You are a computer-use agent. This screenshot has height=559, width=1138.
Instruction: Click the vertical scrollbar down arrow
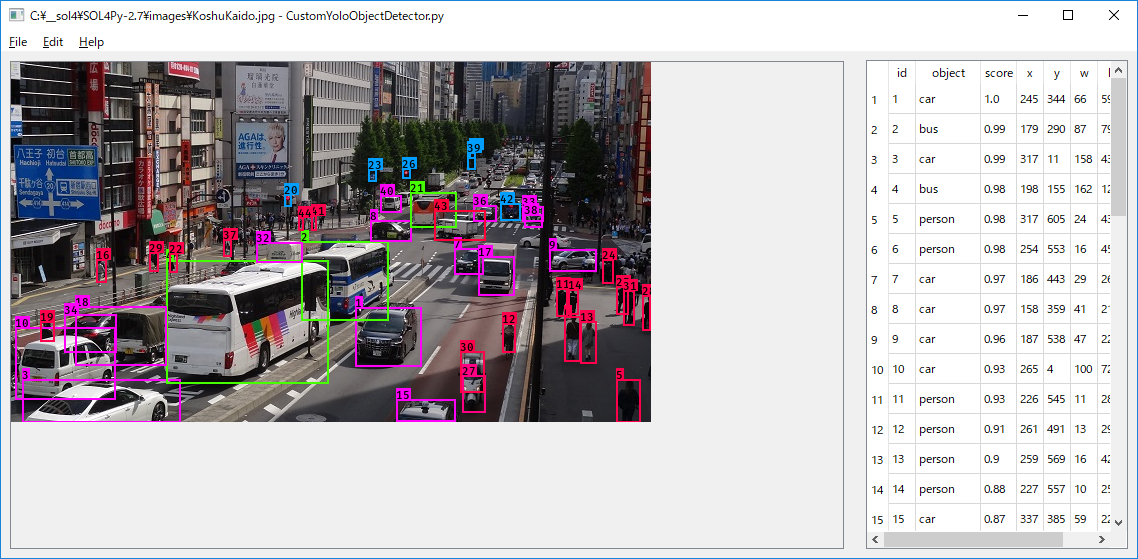1117,523
